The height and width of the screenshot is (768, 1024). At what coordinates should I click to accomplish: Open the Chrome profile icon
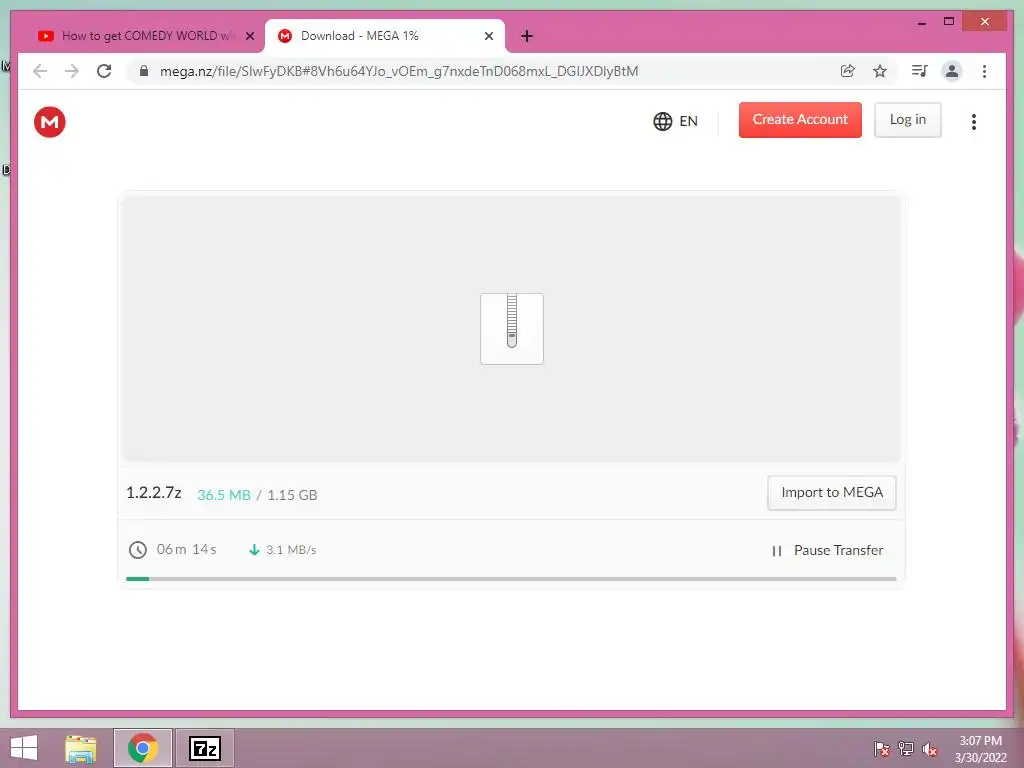952,71
